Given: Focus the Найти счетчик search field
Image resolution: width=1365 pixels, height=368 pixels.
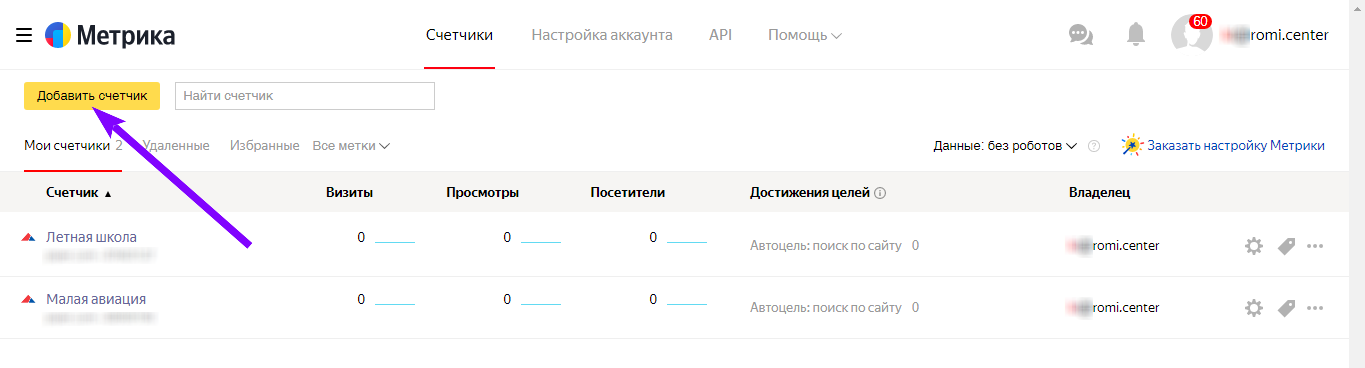Looking at the screenshot, I should 305,96.
